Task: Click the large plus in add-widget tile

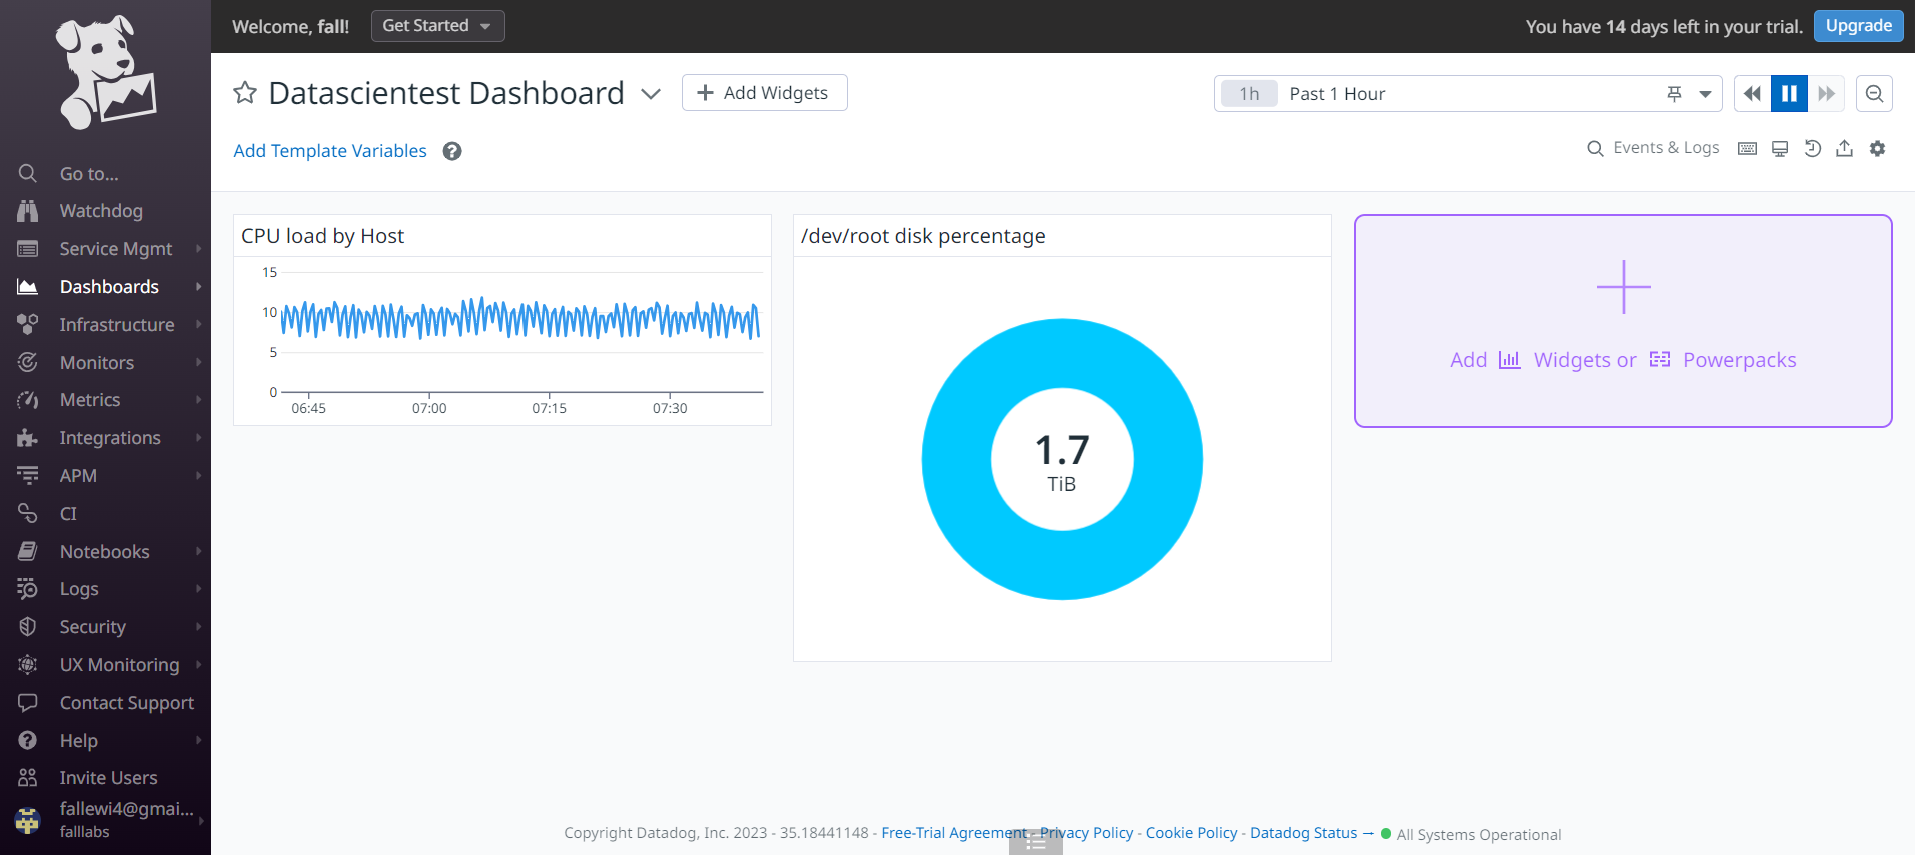Action: coord(1623,287)
